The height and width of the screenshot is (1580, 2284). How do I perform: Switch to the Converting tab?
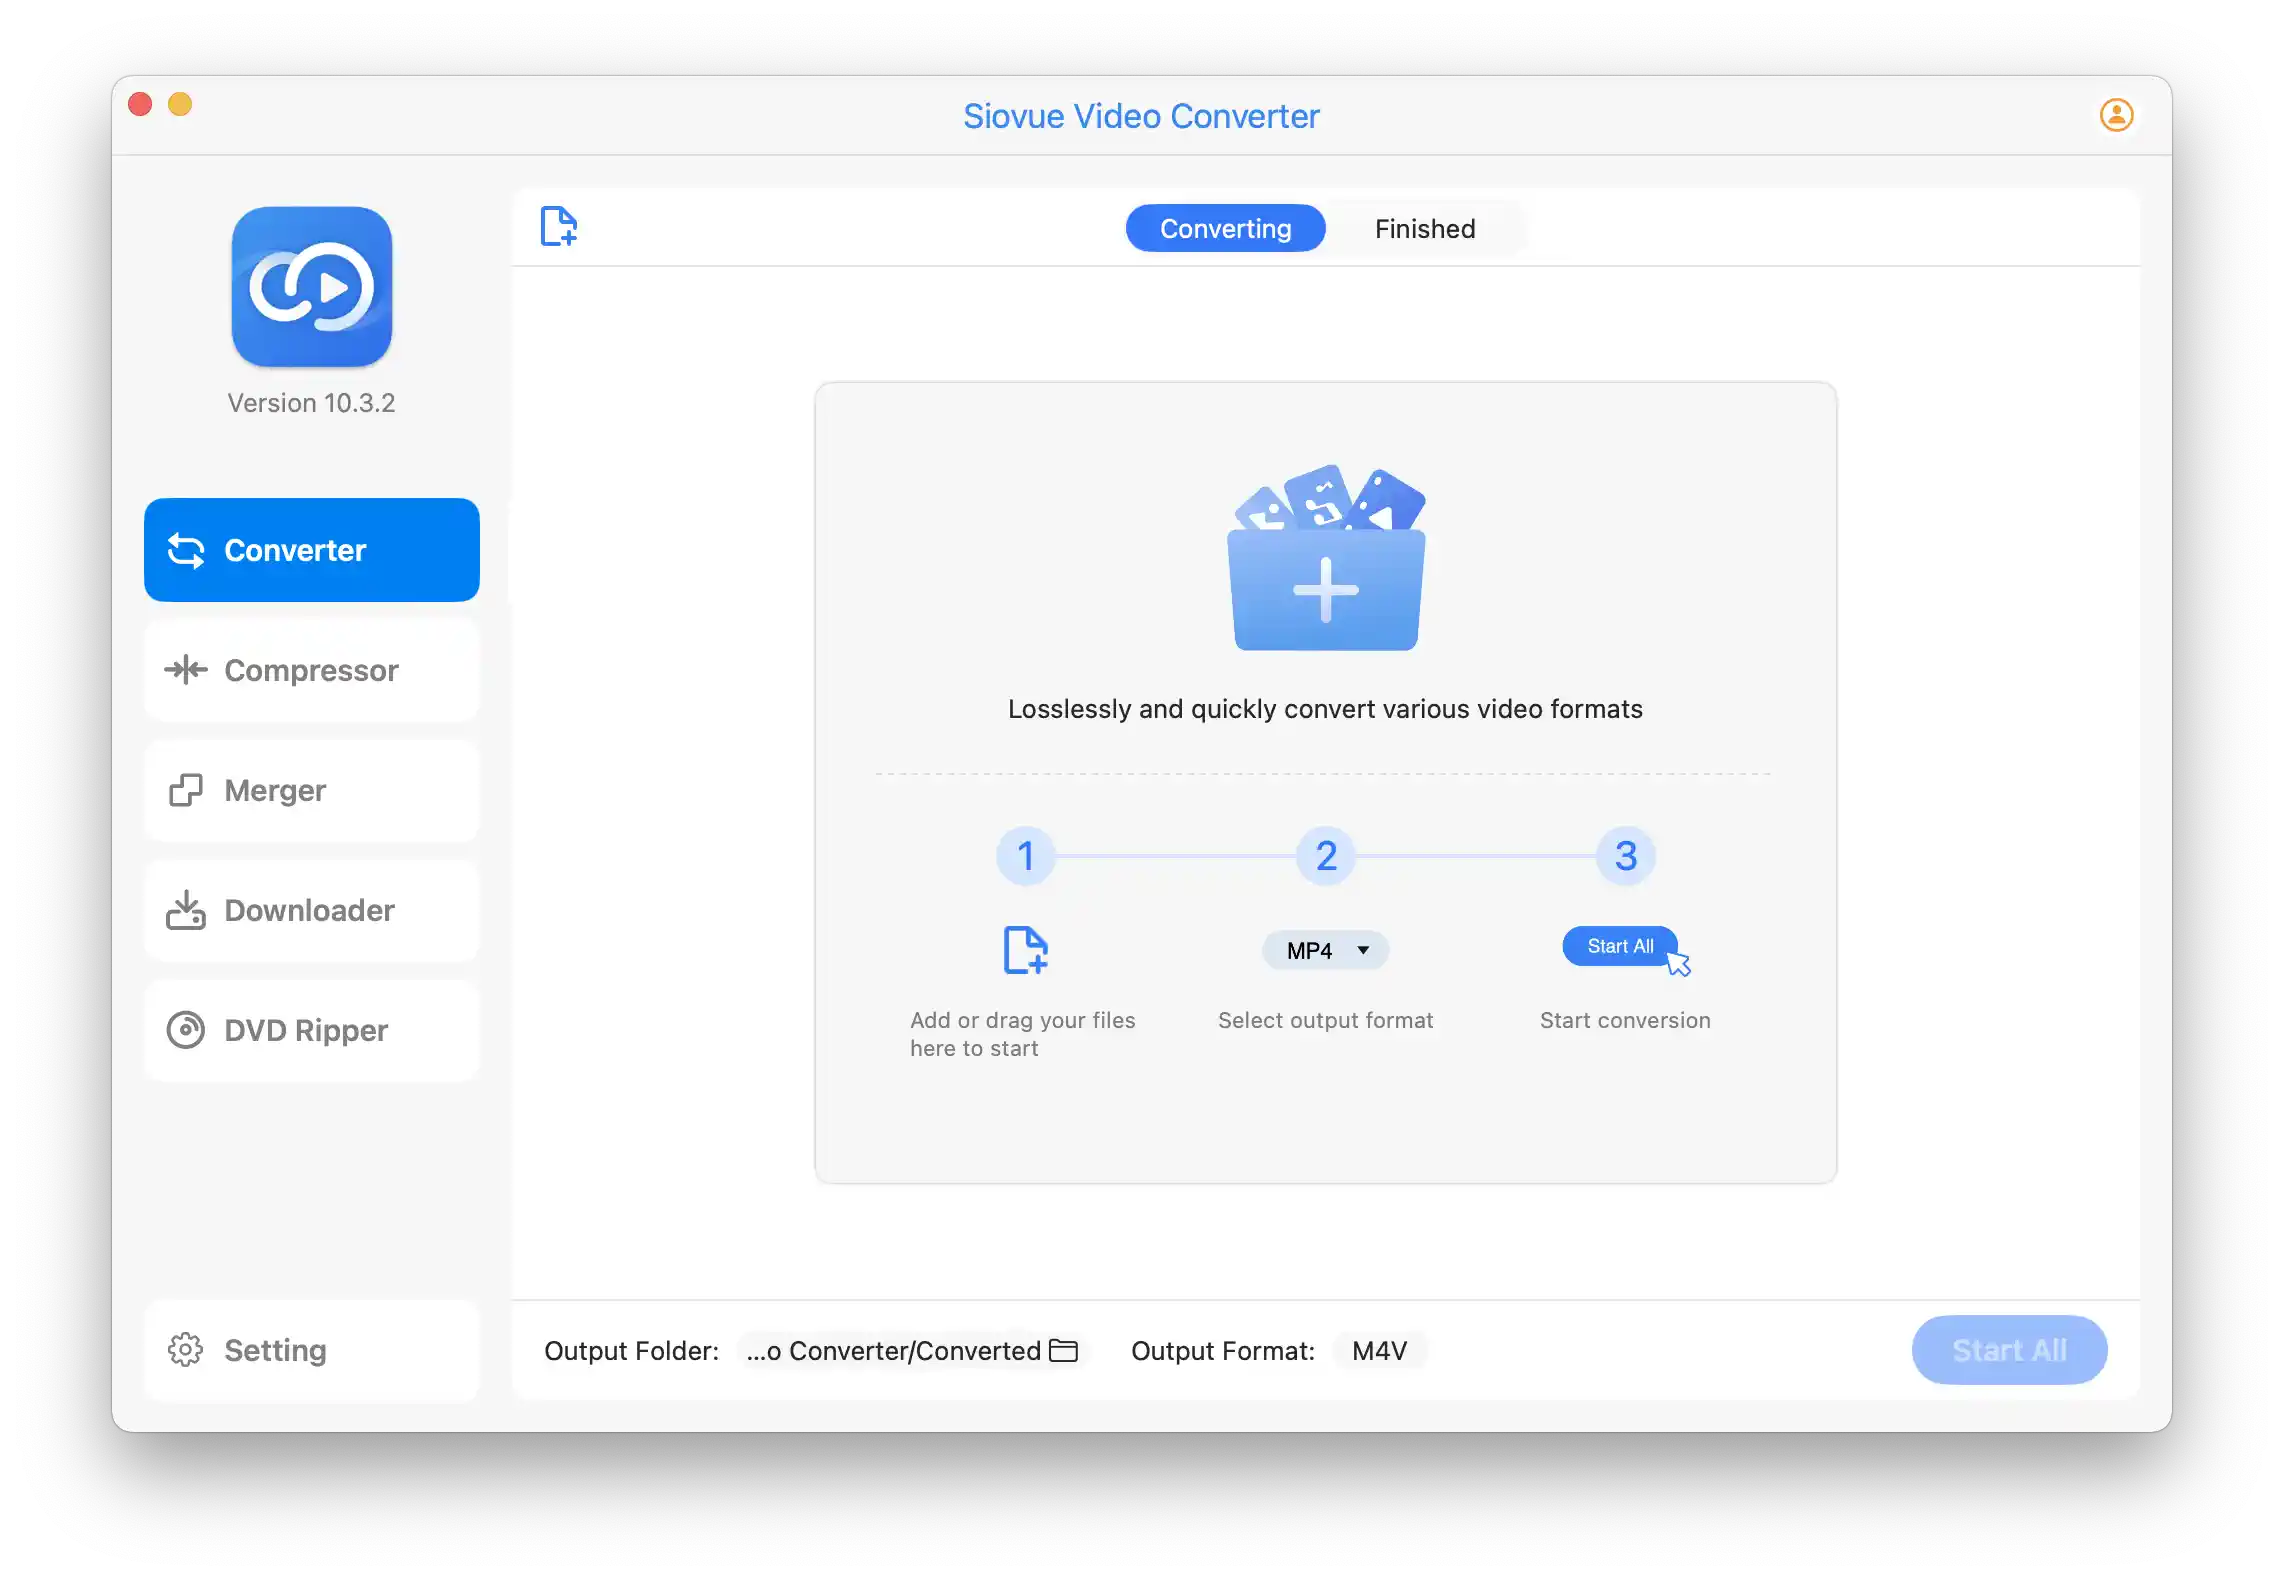point(1225,229)
